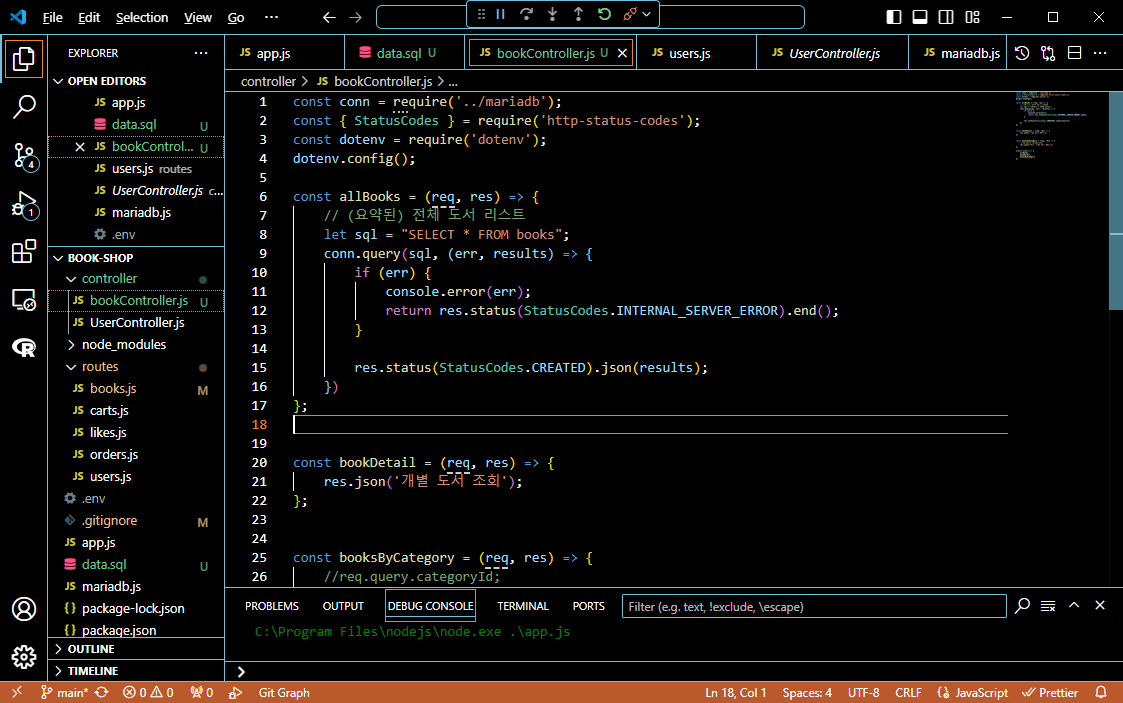This screenshot has height=703, width=1123.
Task: Customize the editor layout
Action: (x=972, y=17)
